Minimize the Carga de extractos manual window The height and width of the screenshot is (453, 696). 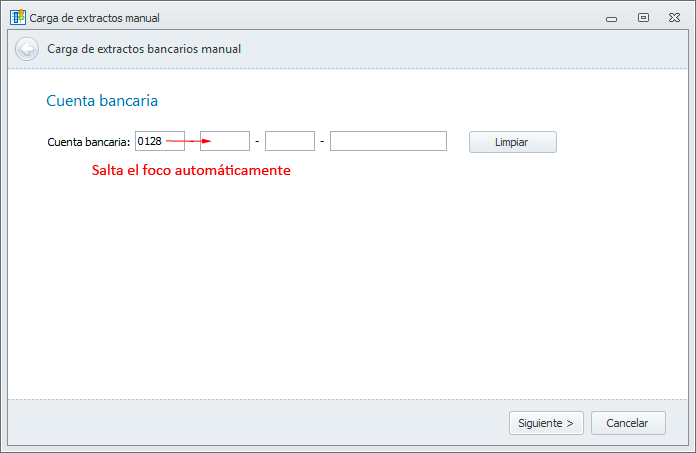(611, 18)
